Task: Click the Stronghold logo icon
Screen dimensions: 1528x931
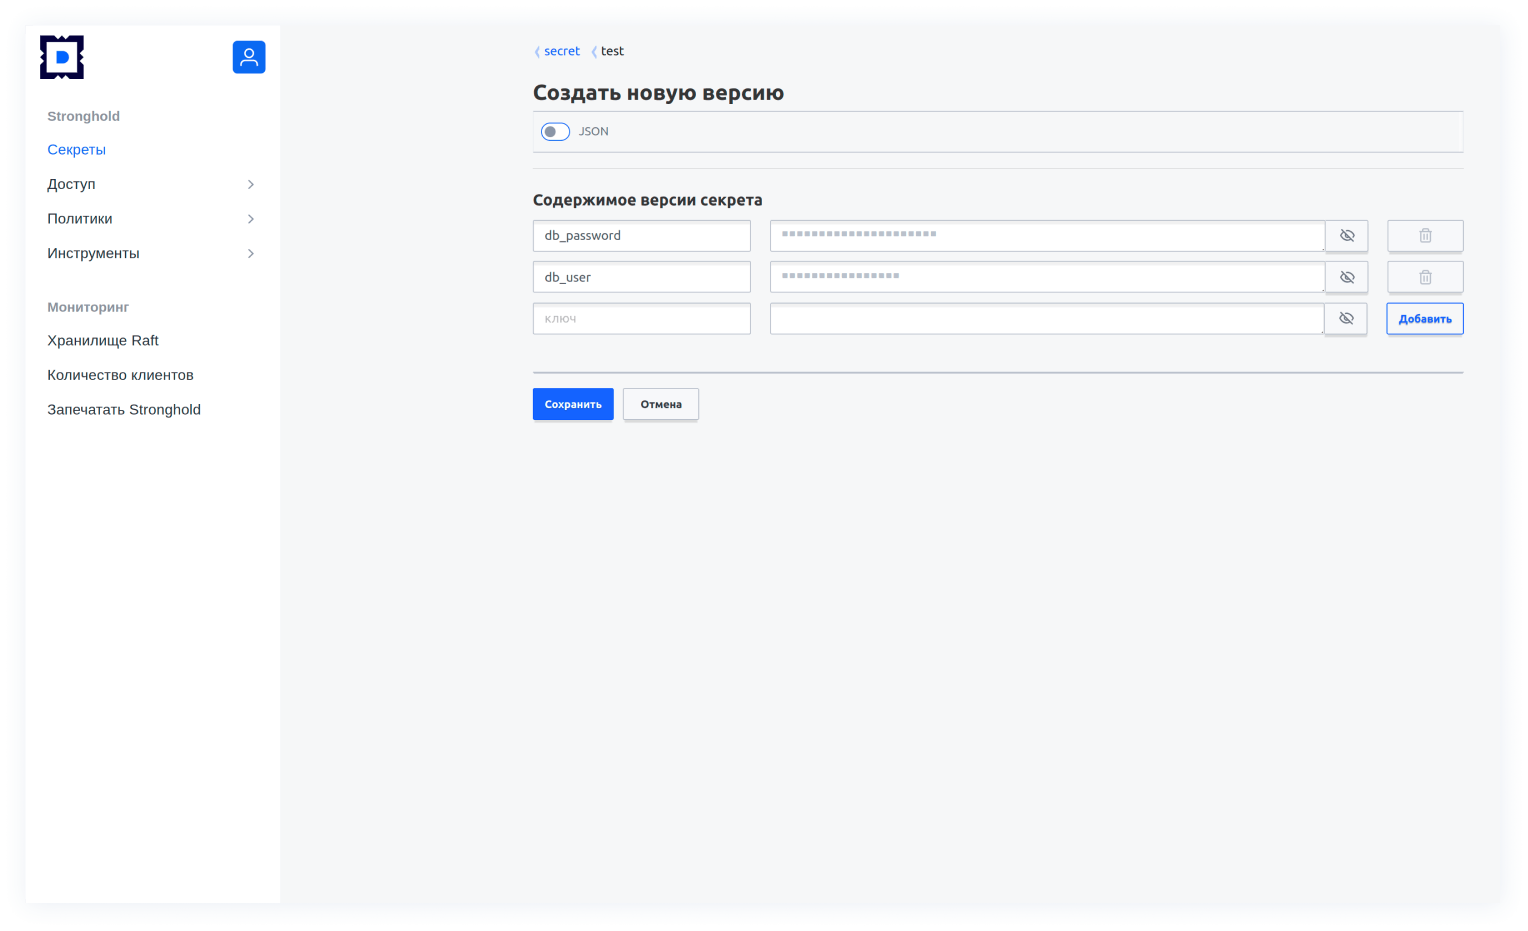Action: (x=62, y=58)
